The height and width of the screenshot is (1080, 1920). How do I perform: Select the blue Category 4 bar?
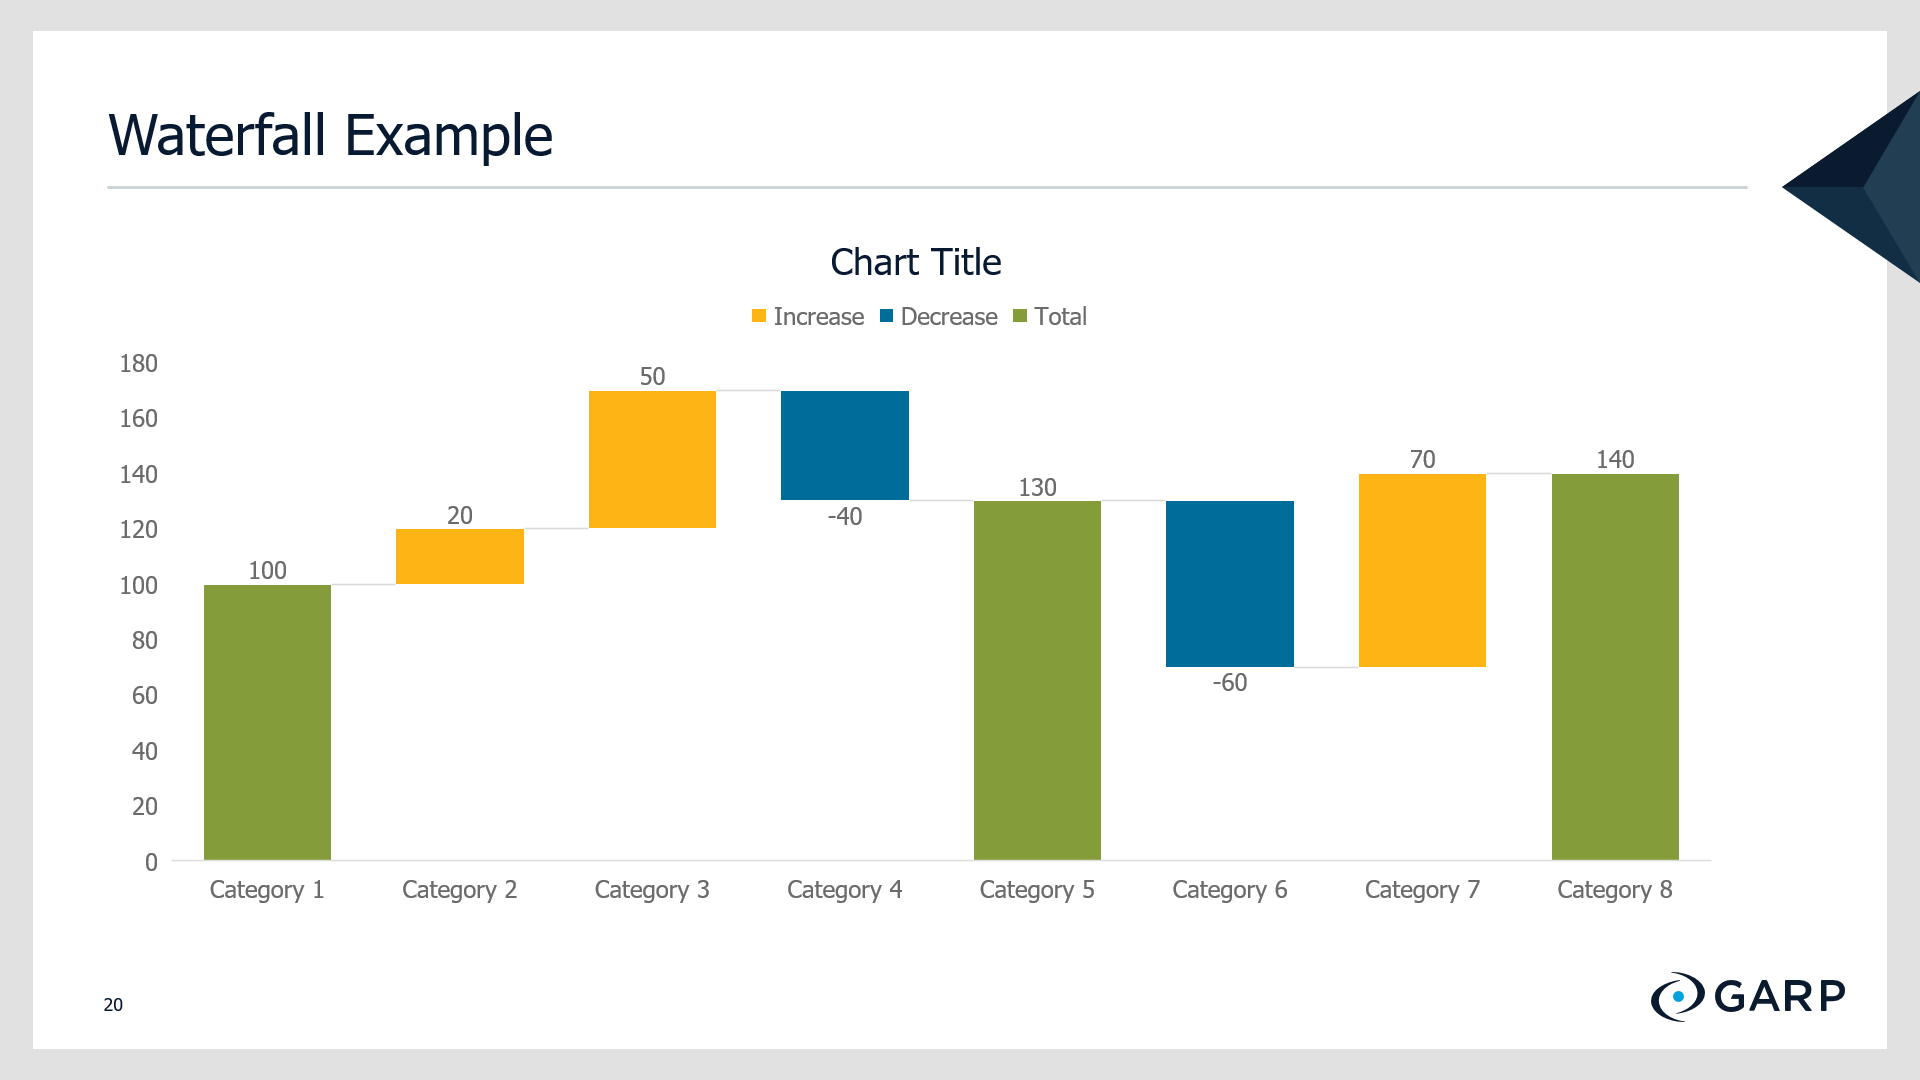(845, 445)
